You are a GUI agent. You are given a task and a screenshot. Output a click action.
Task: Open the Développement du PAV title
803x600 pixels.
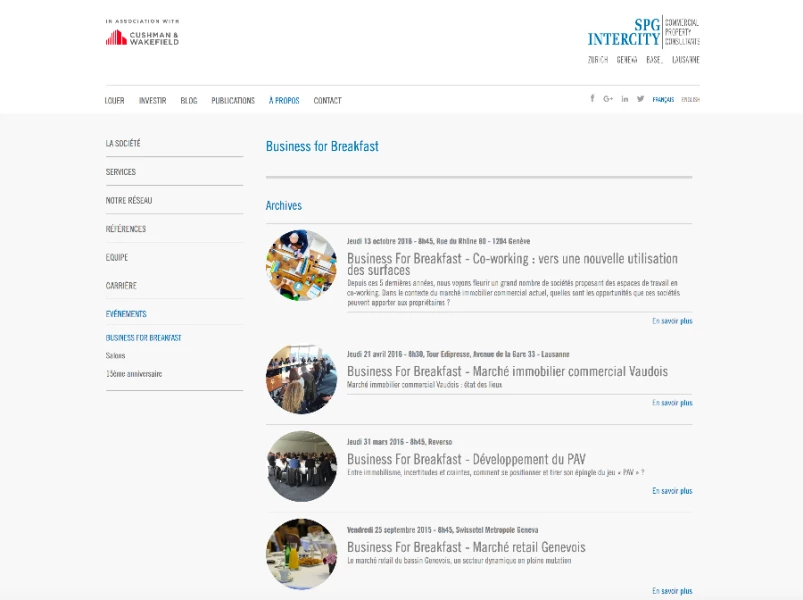pyautogui.click(x=467, y=459)
